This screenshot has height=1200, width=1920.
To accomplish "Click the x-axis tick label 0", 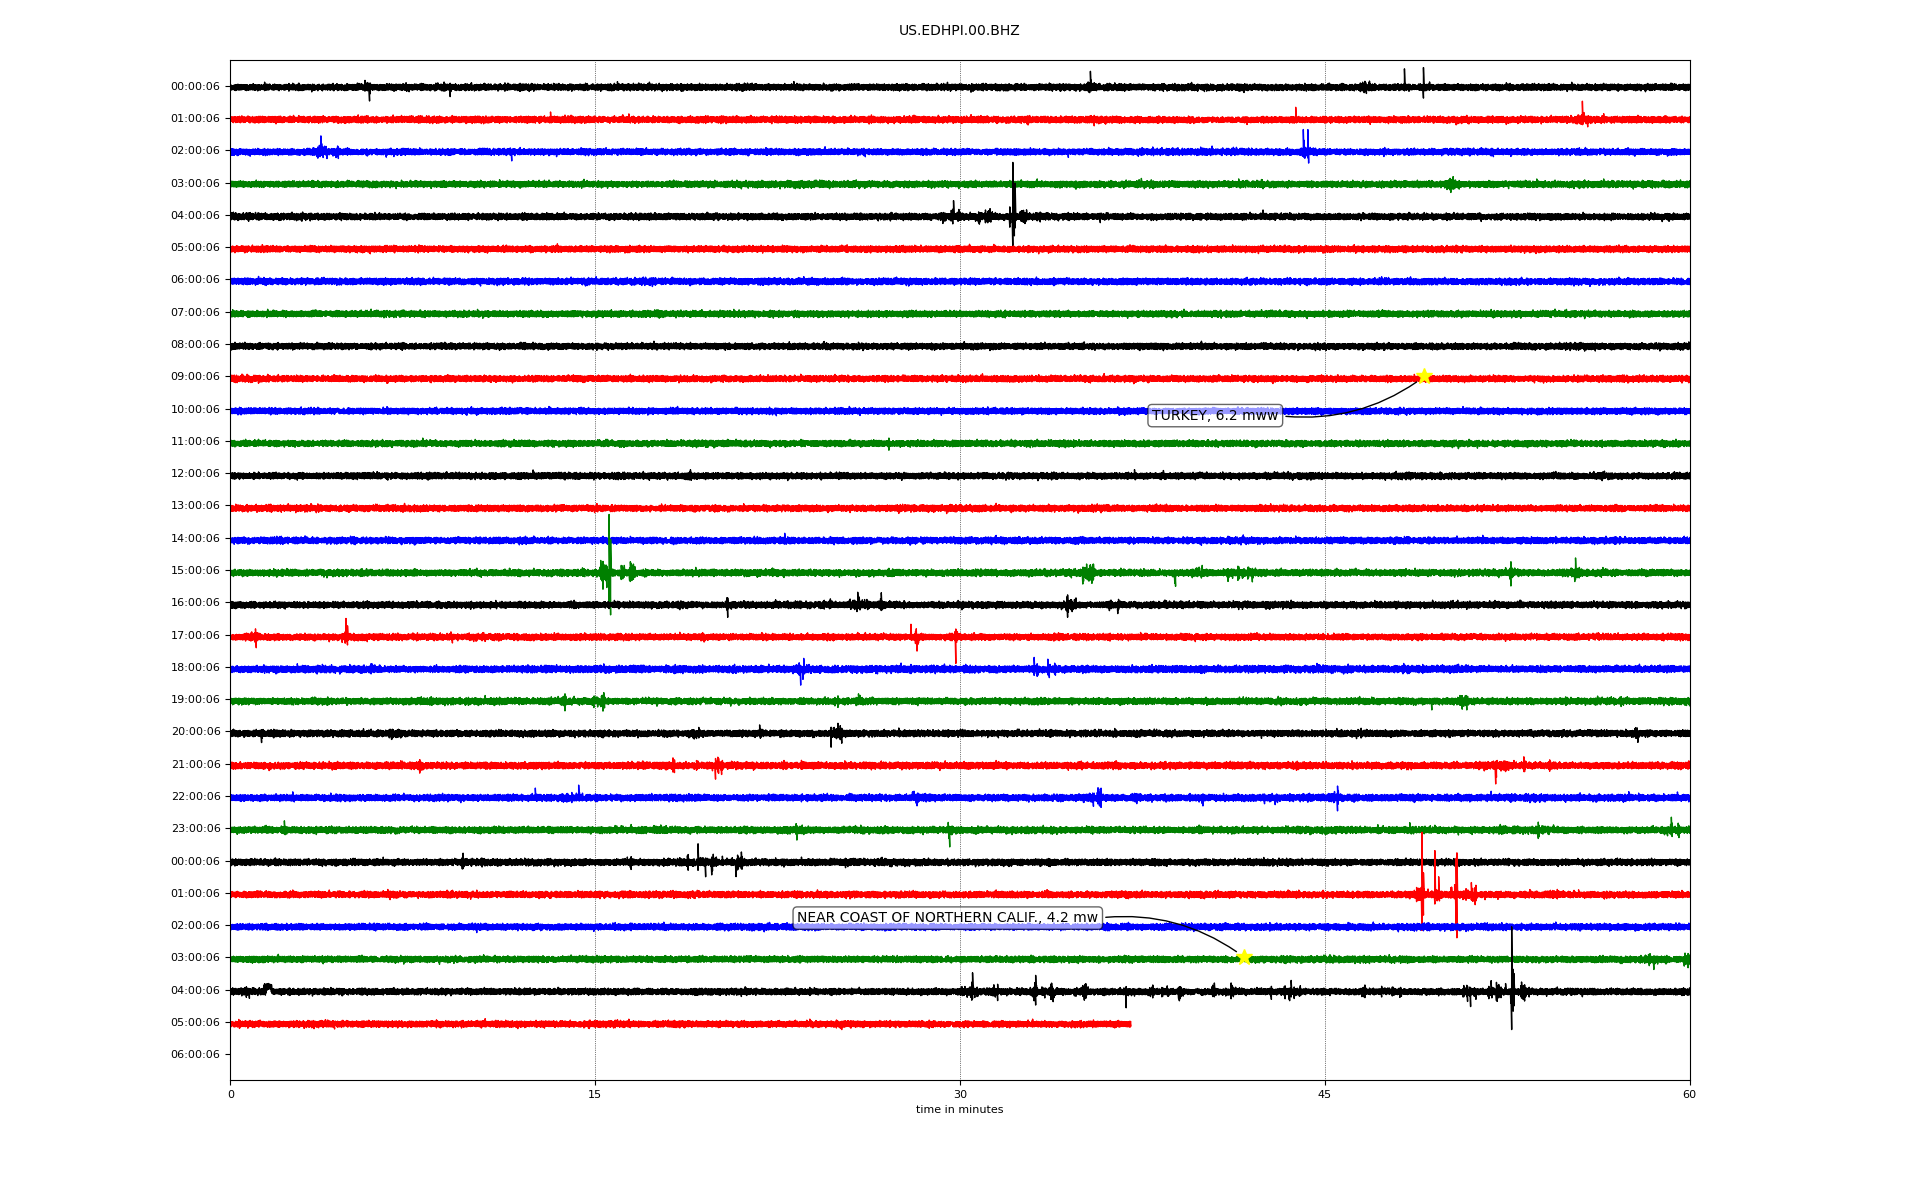I will 231,1094.
